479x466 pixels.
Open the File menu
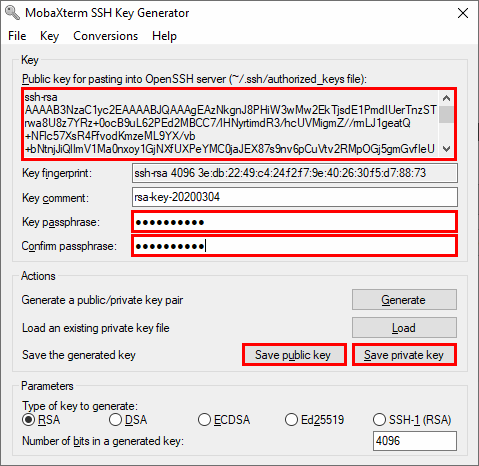click(x=17, y=36)
